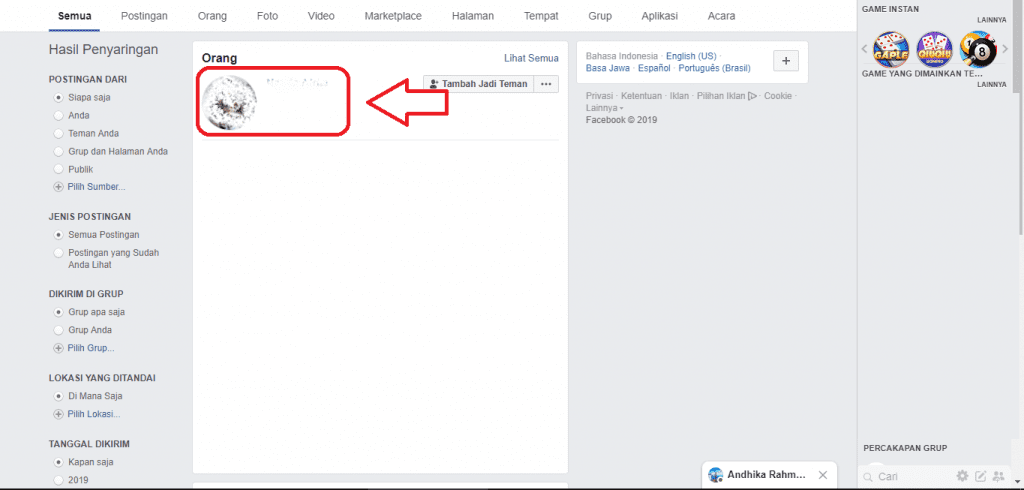Switch to the Halaman tab
The image size is (1024, 490).
pyautogui.click(x=473, y=16)
